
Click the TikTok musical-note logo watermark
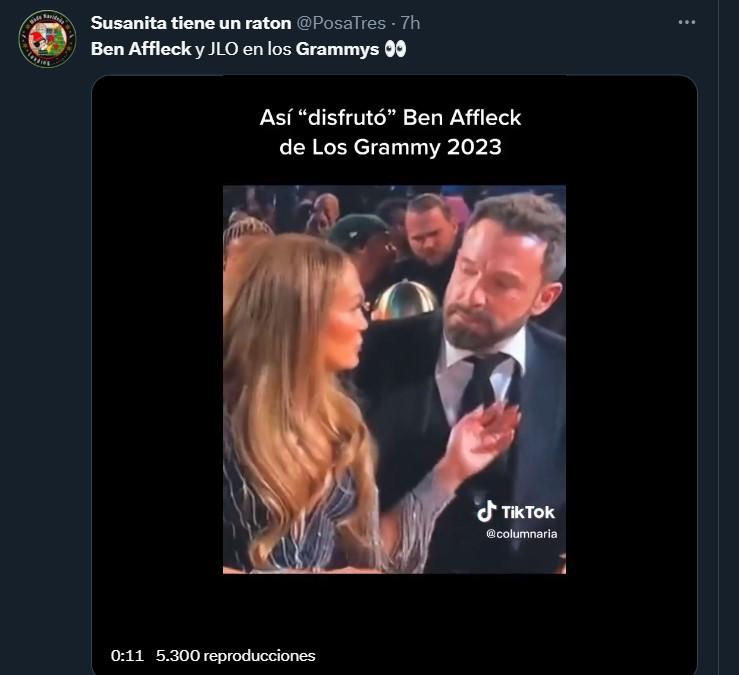[x=486, y=512]
